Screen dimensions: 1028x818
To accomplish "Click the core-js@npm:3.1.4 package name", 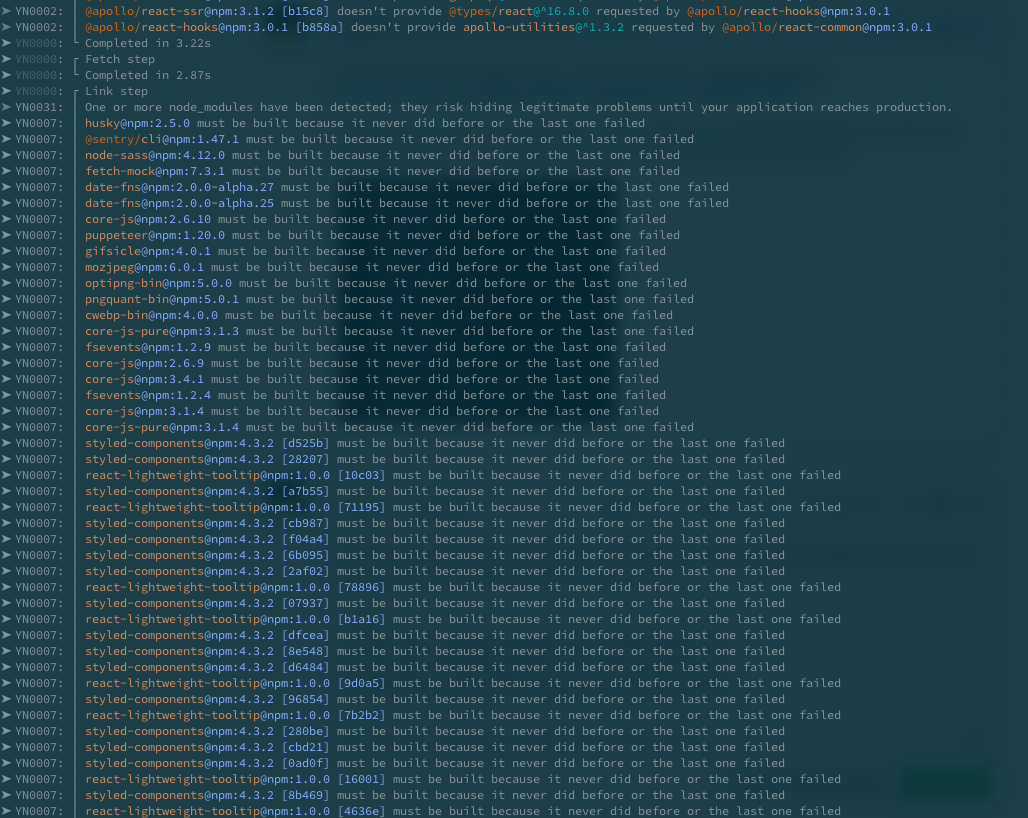I will click(x=144, y=411).
